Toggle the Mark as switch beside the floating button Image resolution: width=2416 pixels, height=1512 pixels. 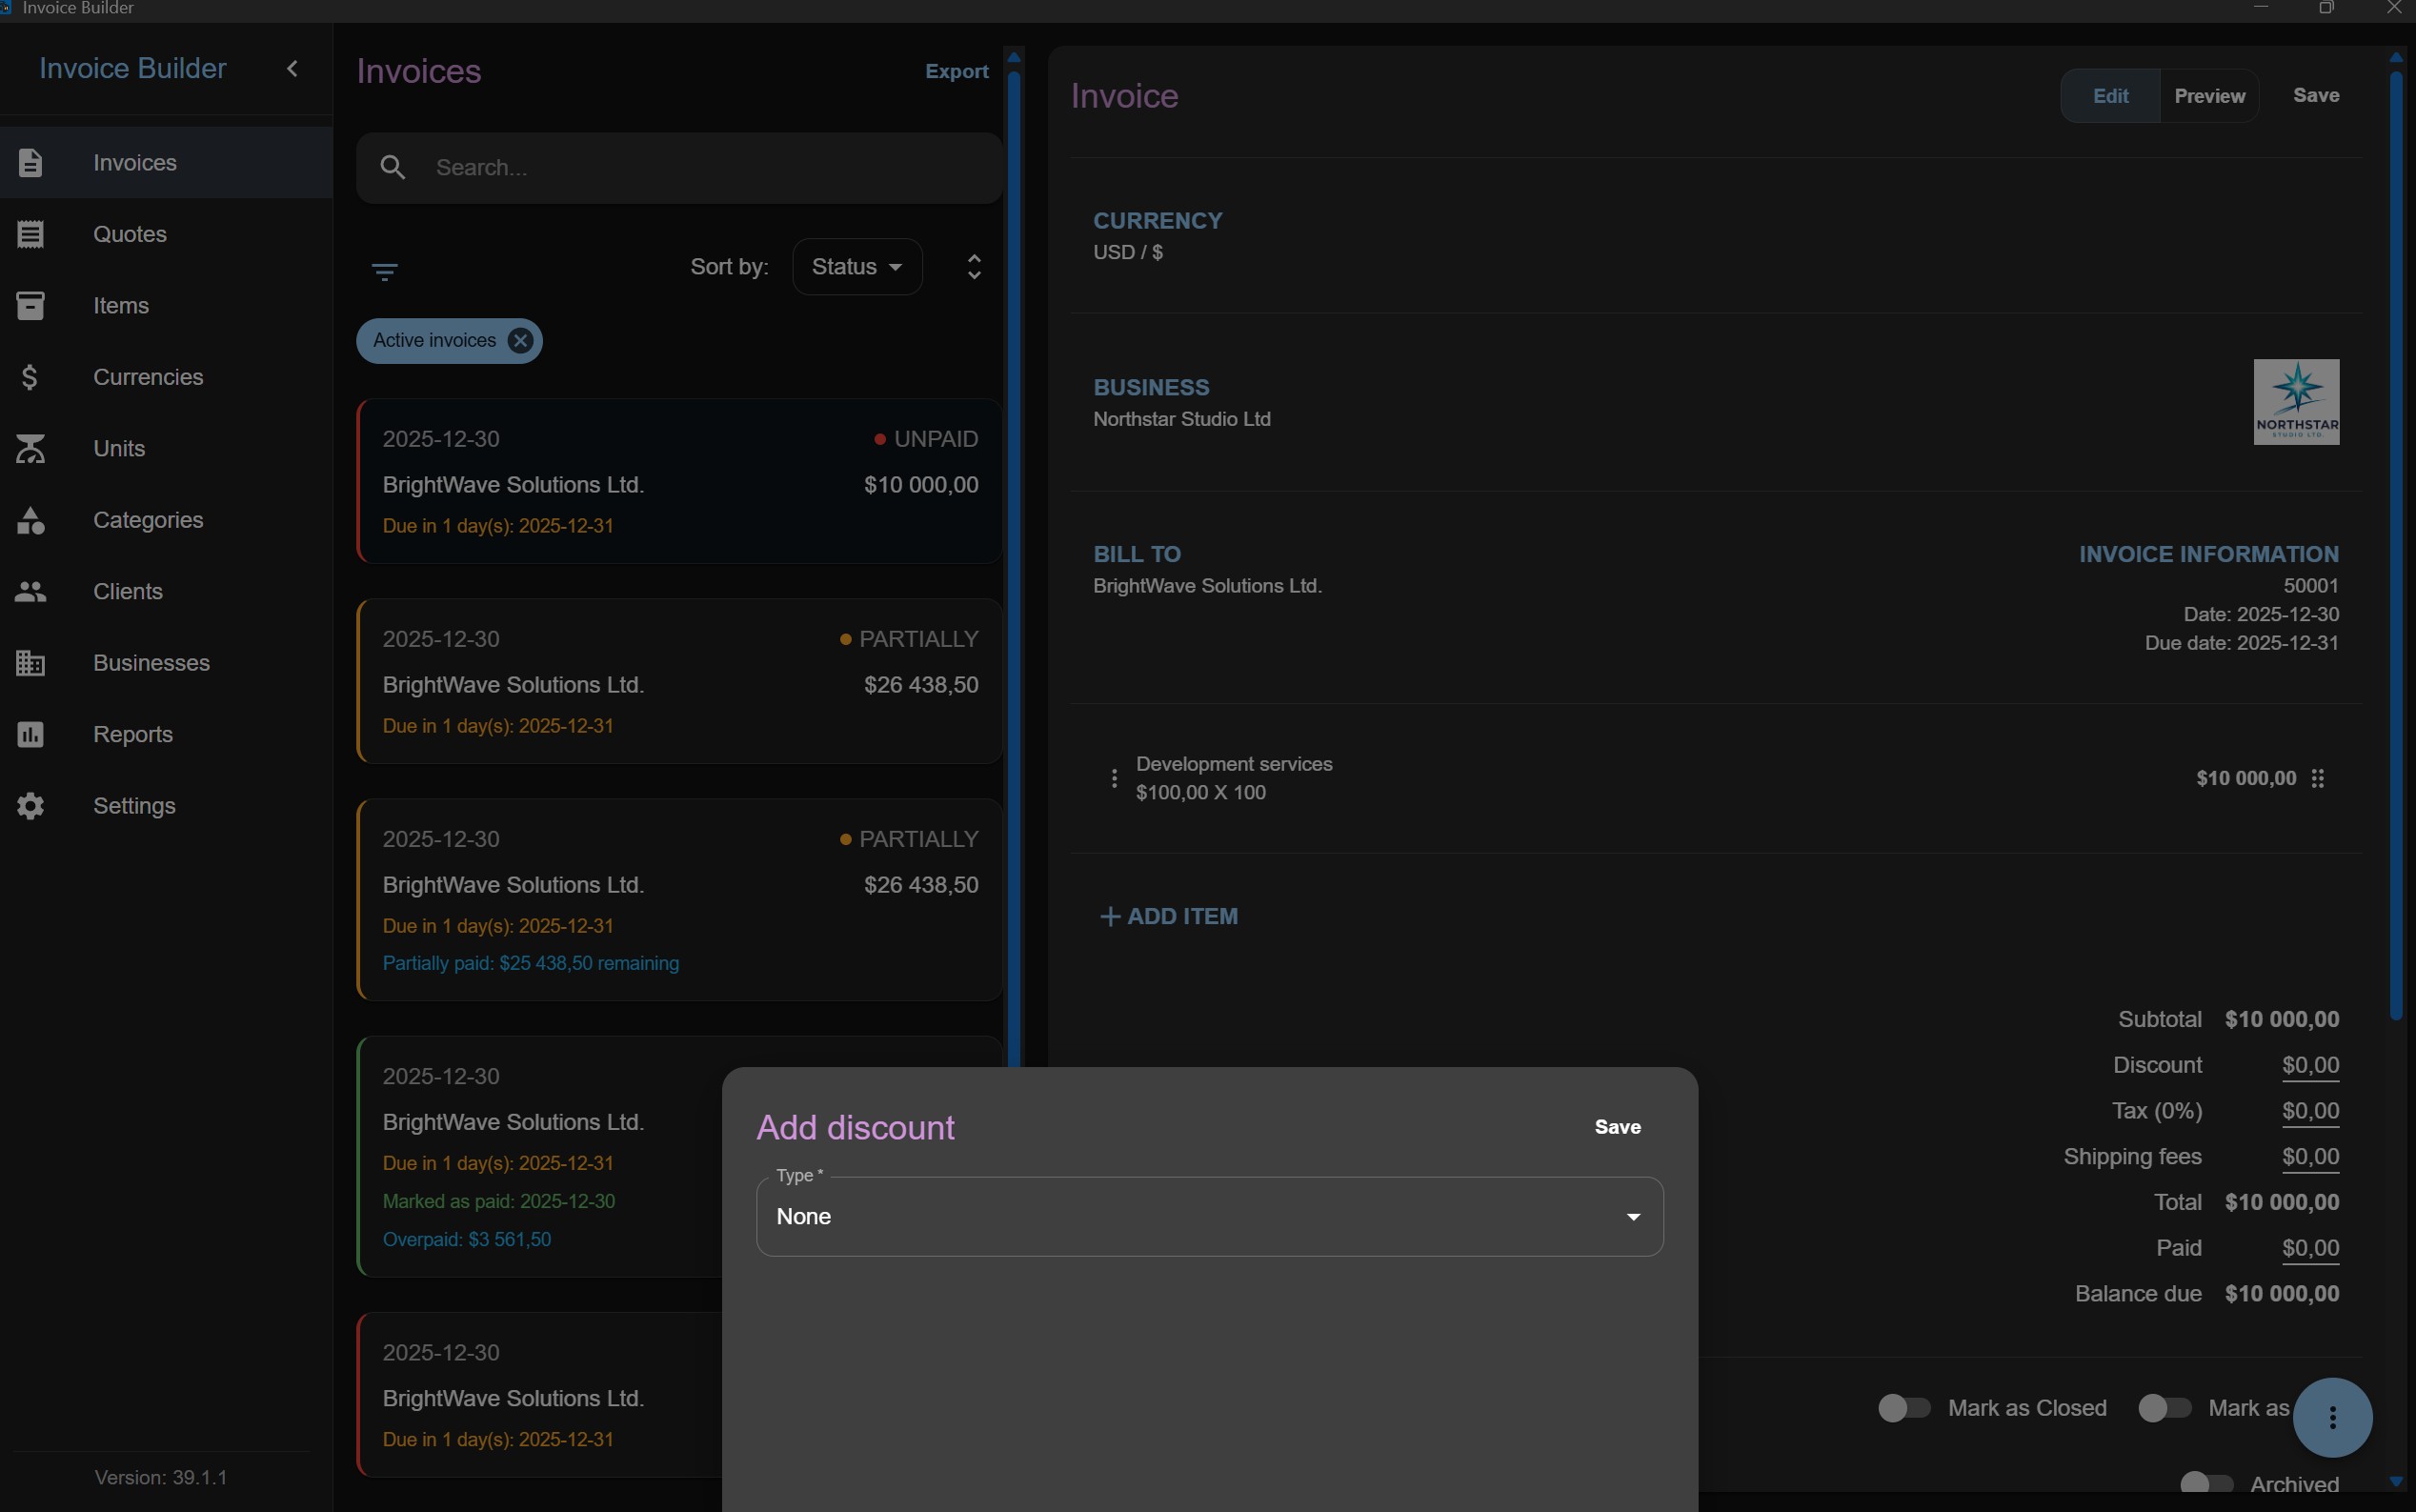(x=2164, y=1408)
